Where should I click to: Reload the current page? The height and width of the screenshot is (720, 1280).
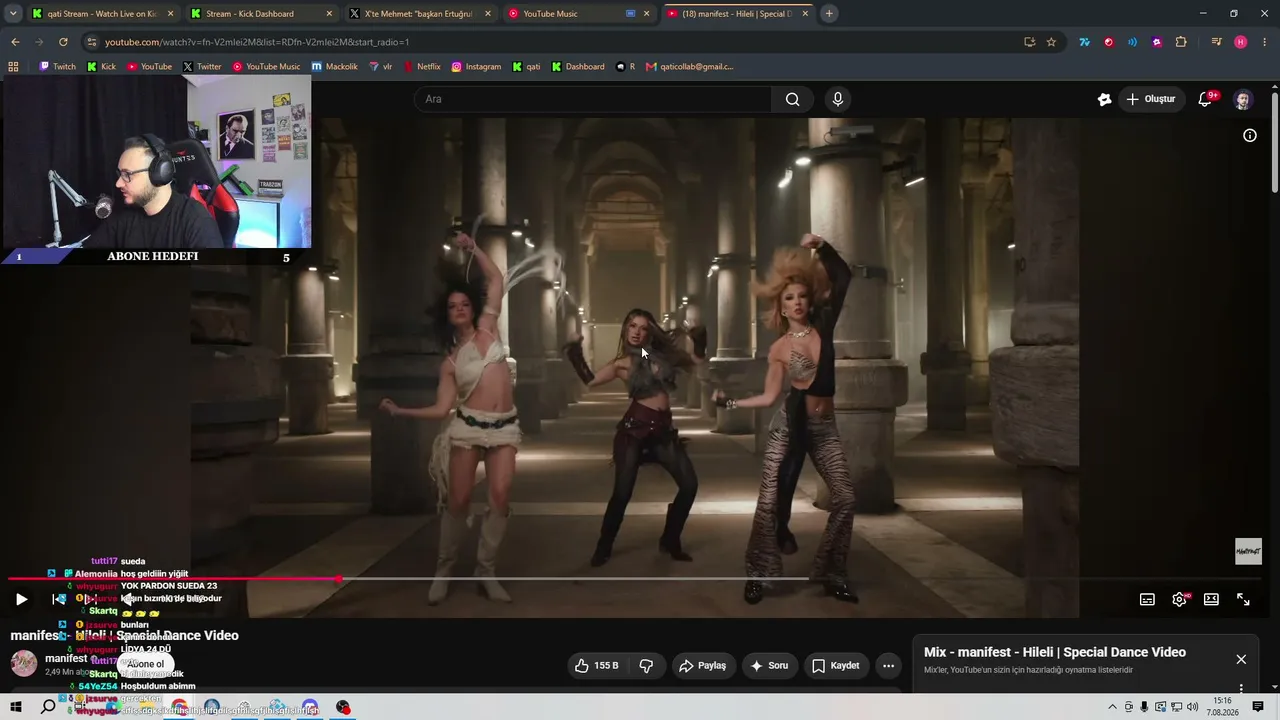[63, 42]
